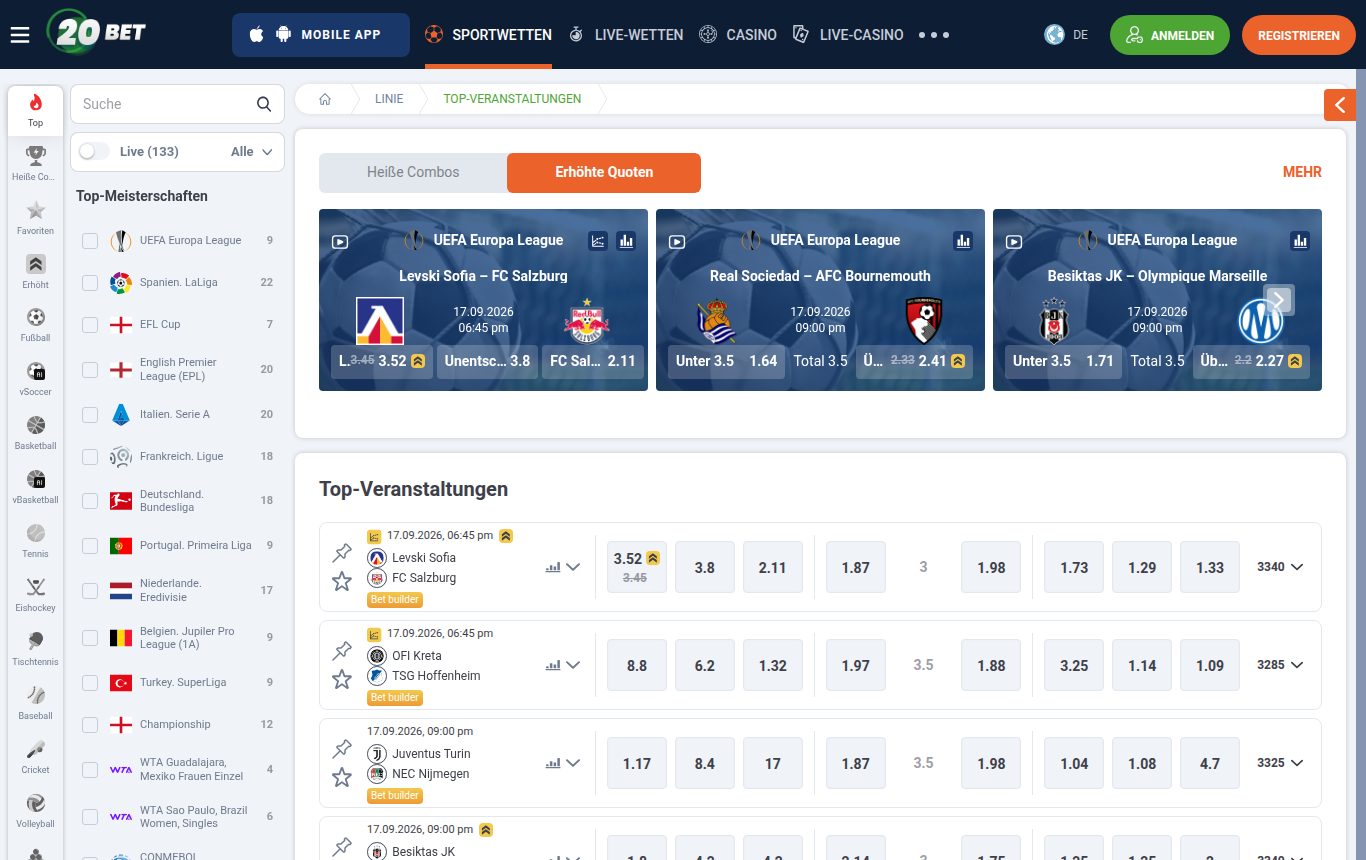Viewport: 1366px width, 860px height.
Task: Click the MOBILE APP button
Action: [x=321, y=35]
